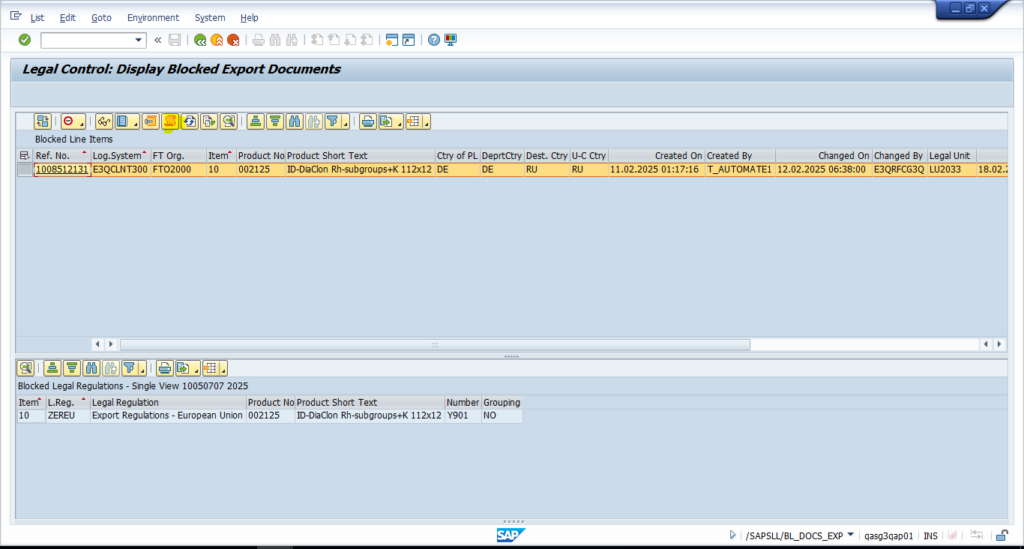The image size is (1024, 549).
Task: Open the dropdown arrow beside the log book icon
Action: (135, 123)
